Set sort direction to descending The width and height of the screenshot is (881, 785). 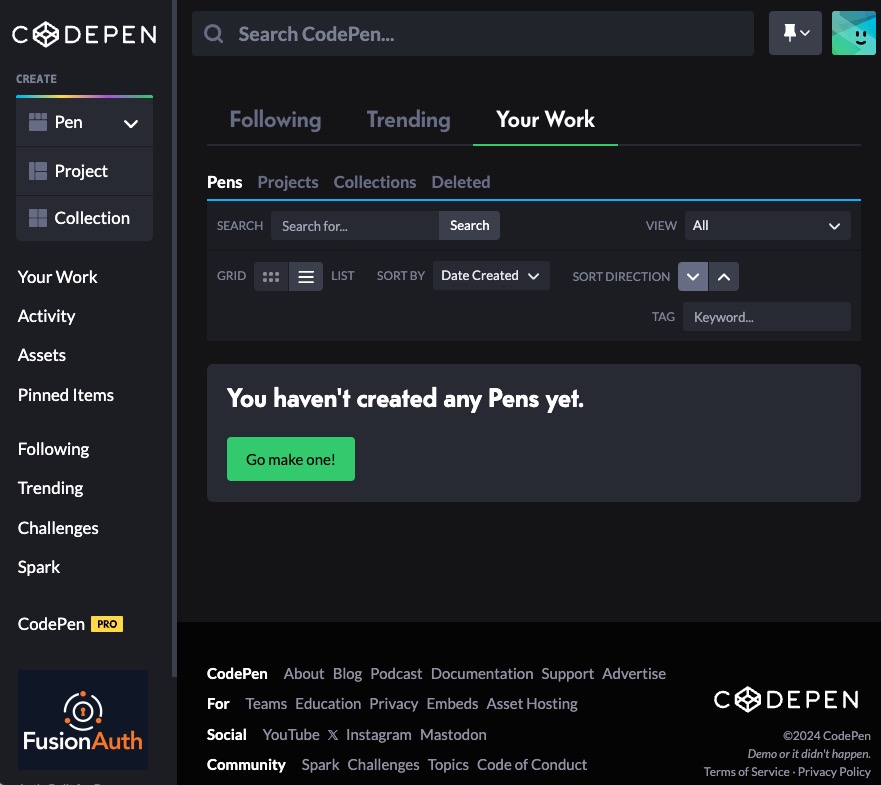point(693,277)
